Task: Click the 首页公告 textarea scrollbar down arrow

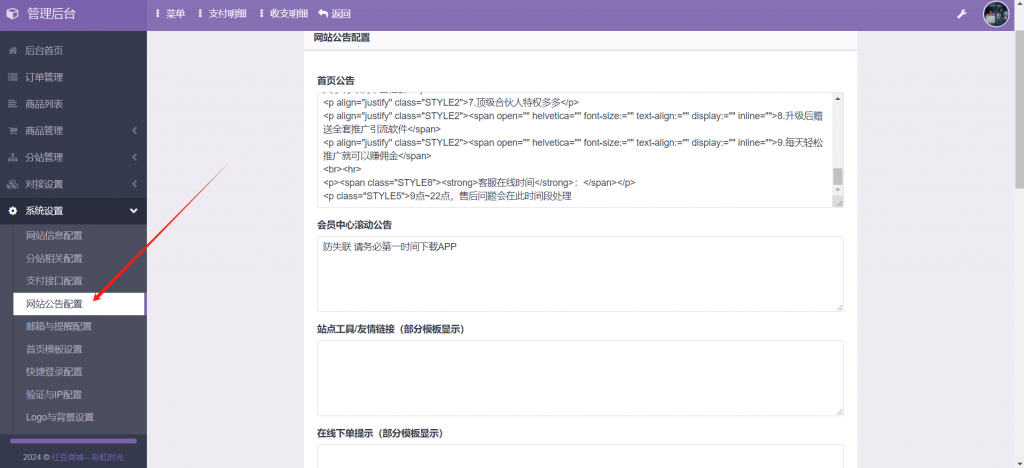Action: point(838,200)
